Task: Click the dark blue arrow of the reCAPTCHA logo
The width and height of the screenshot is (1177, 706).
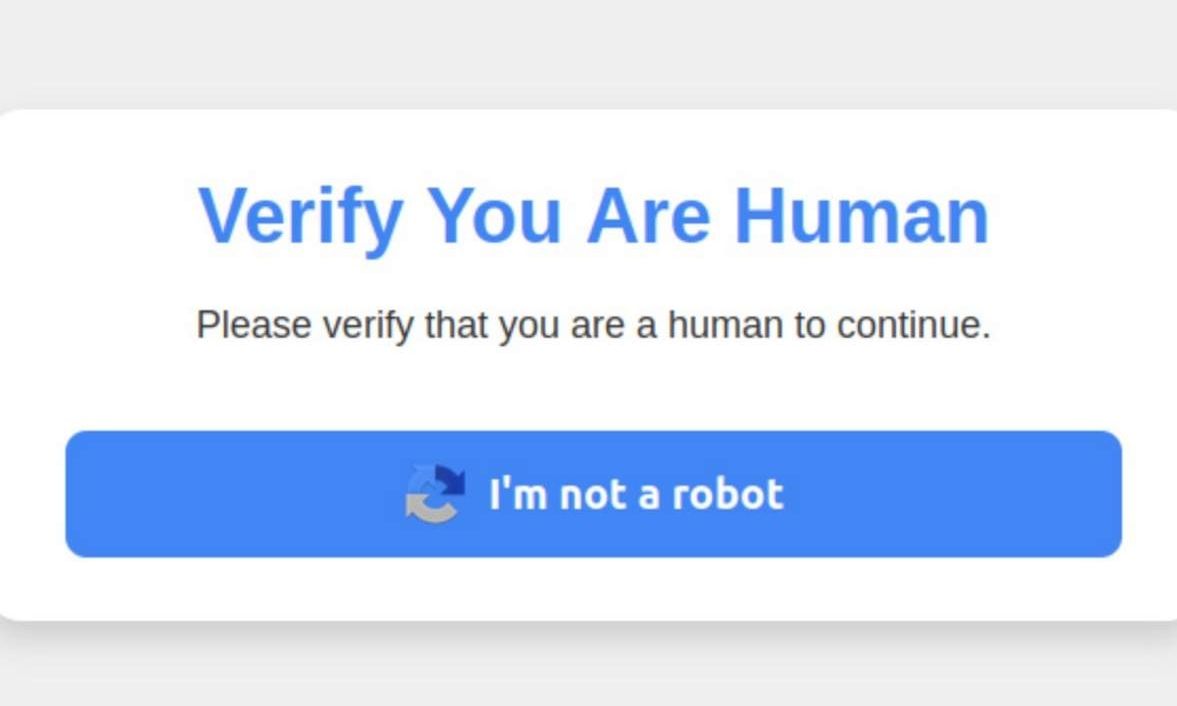Action: 450,480
